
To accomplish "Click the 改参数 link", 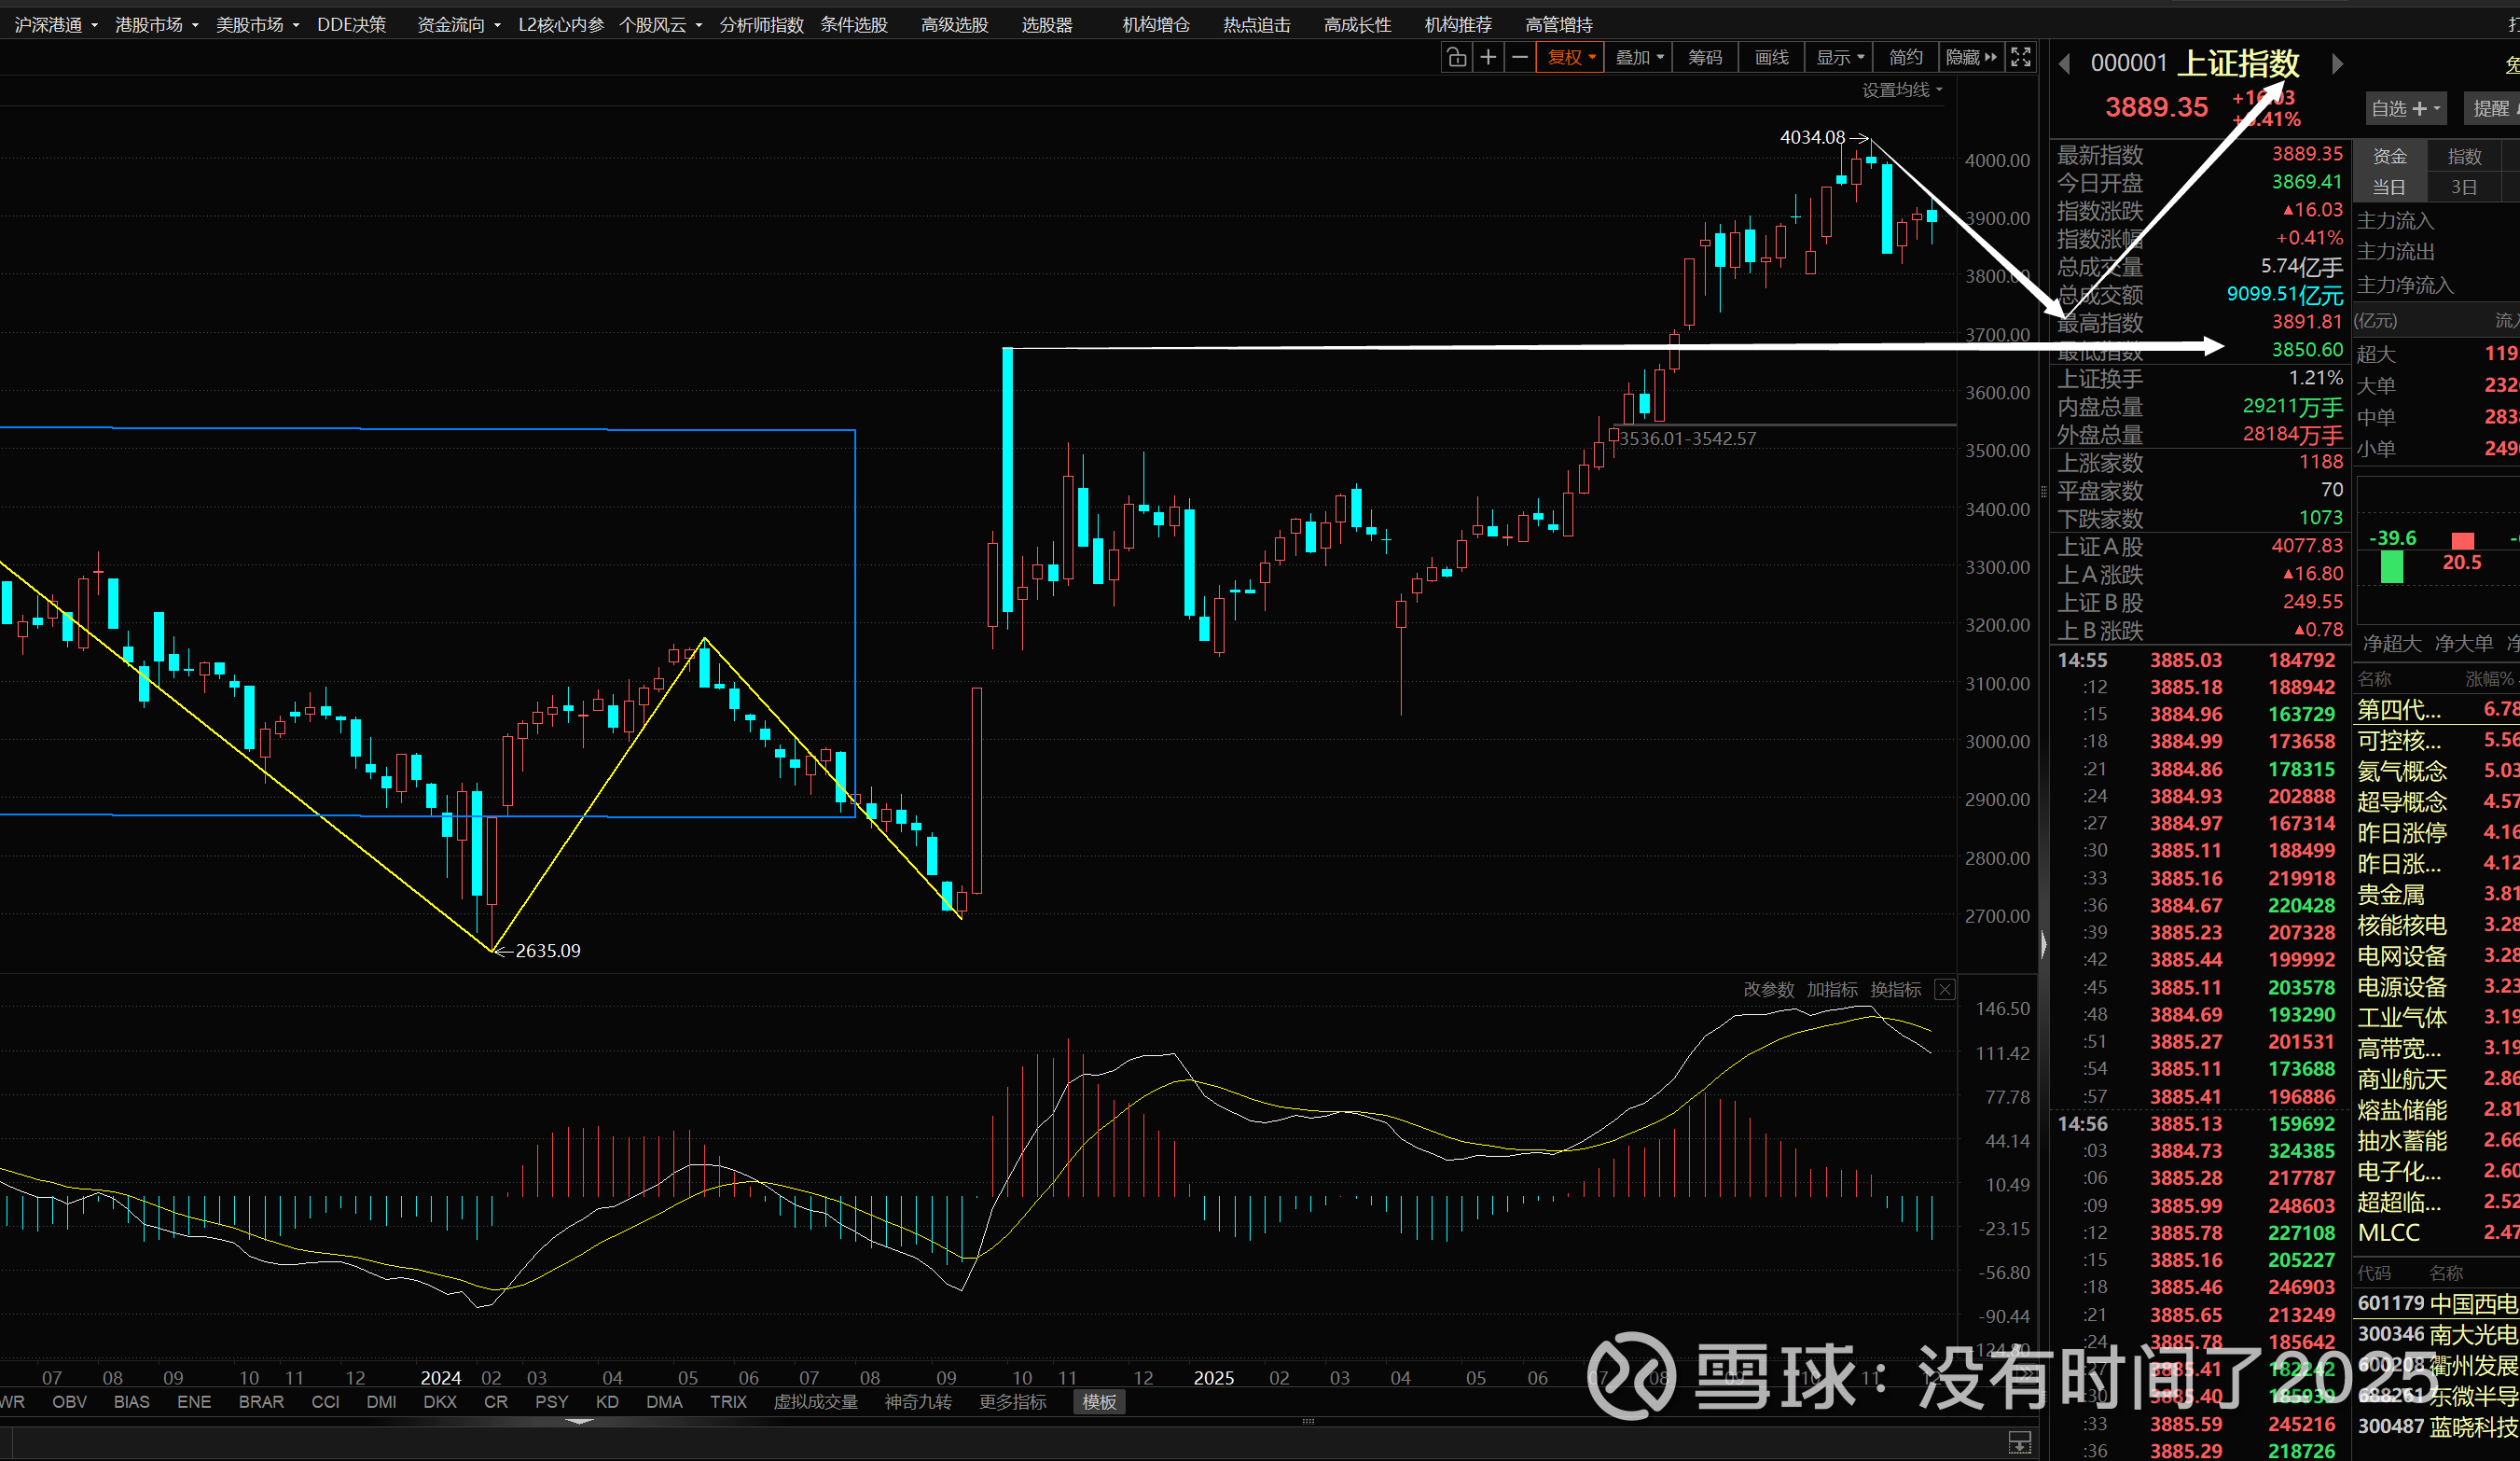I will tap(1768, 990).
